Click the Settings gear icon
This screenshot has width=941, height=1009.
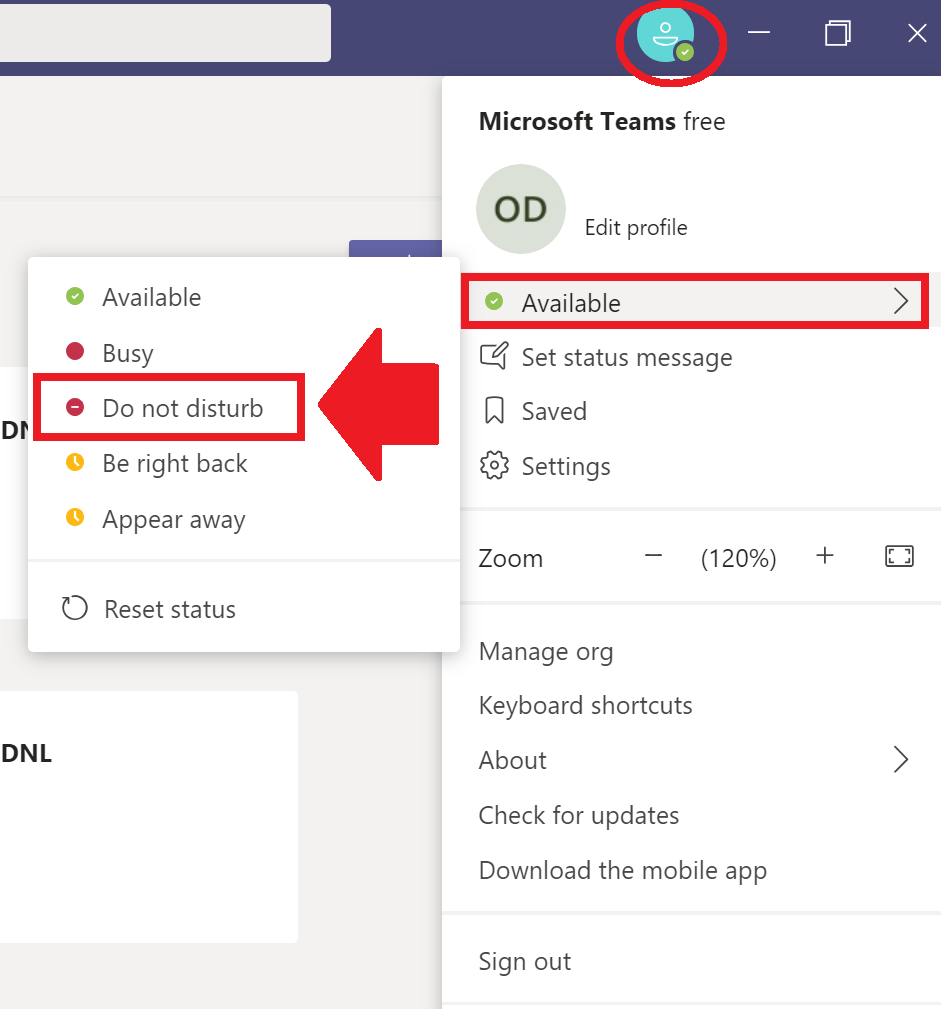(x=494, y=465)
